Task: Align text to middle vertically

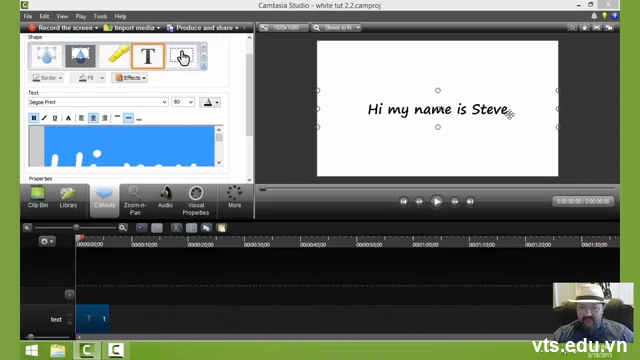Action: pyautogui.click(x=129, y=118)
